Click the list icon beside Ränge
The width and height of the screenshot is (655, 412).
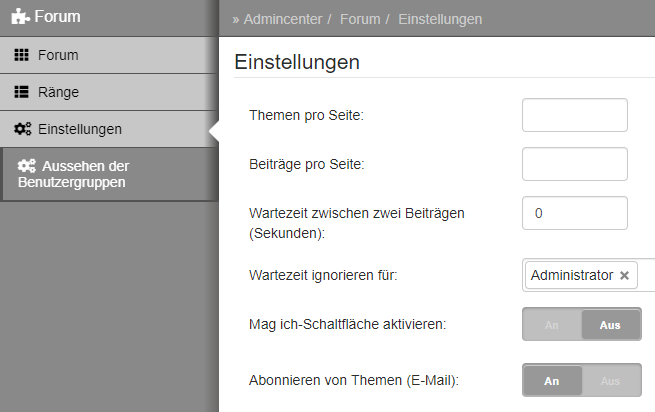[21, 92]
